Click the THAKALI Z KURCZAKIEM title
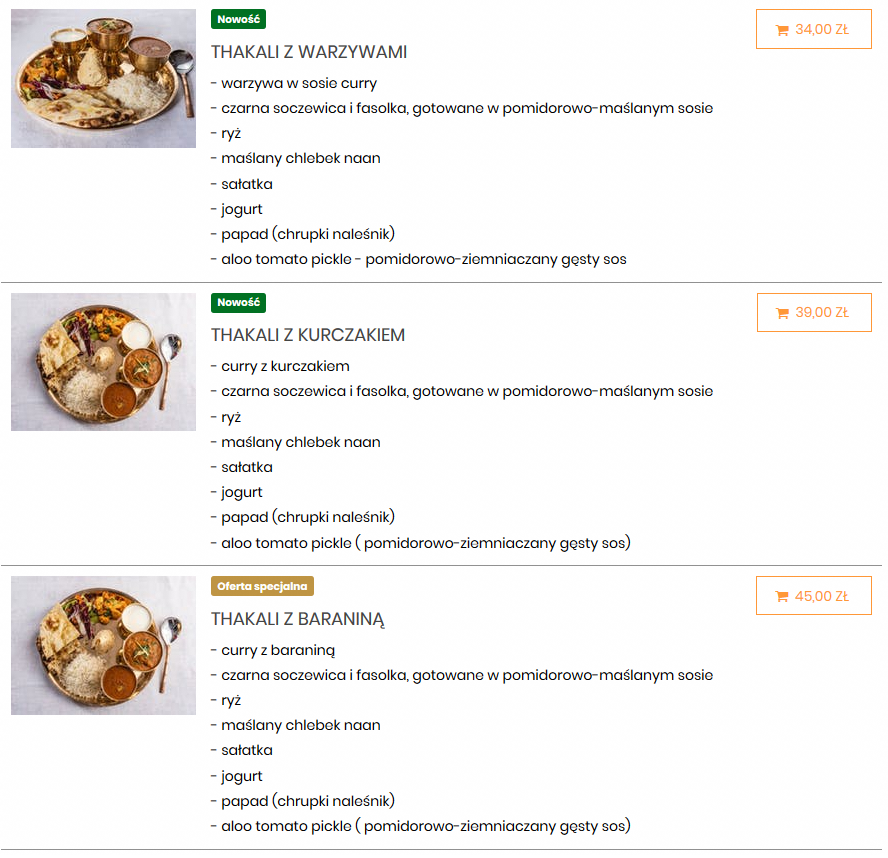 307,335
